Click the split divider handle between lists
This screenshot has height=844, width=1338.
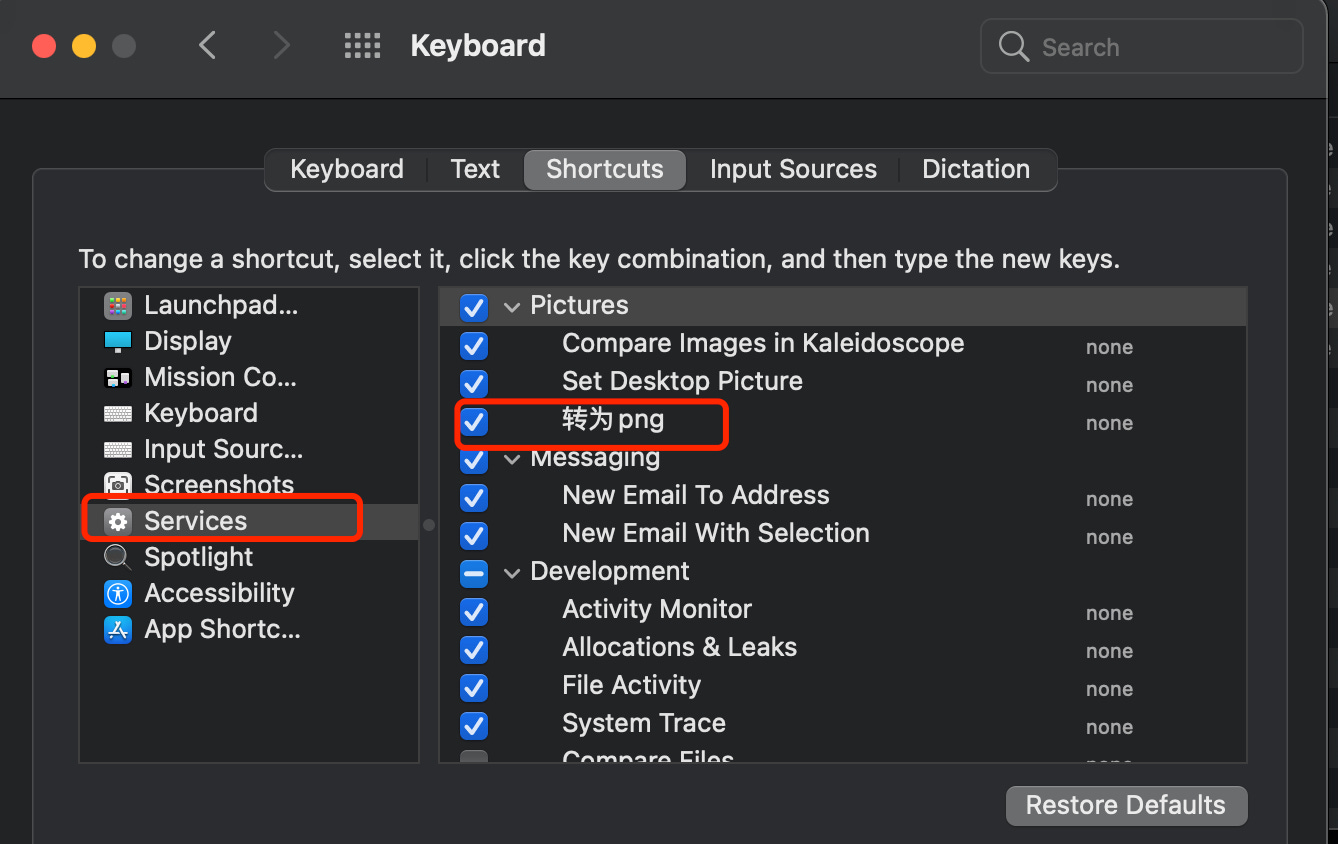[429, 524]
